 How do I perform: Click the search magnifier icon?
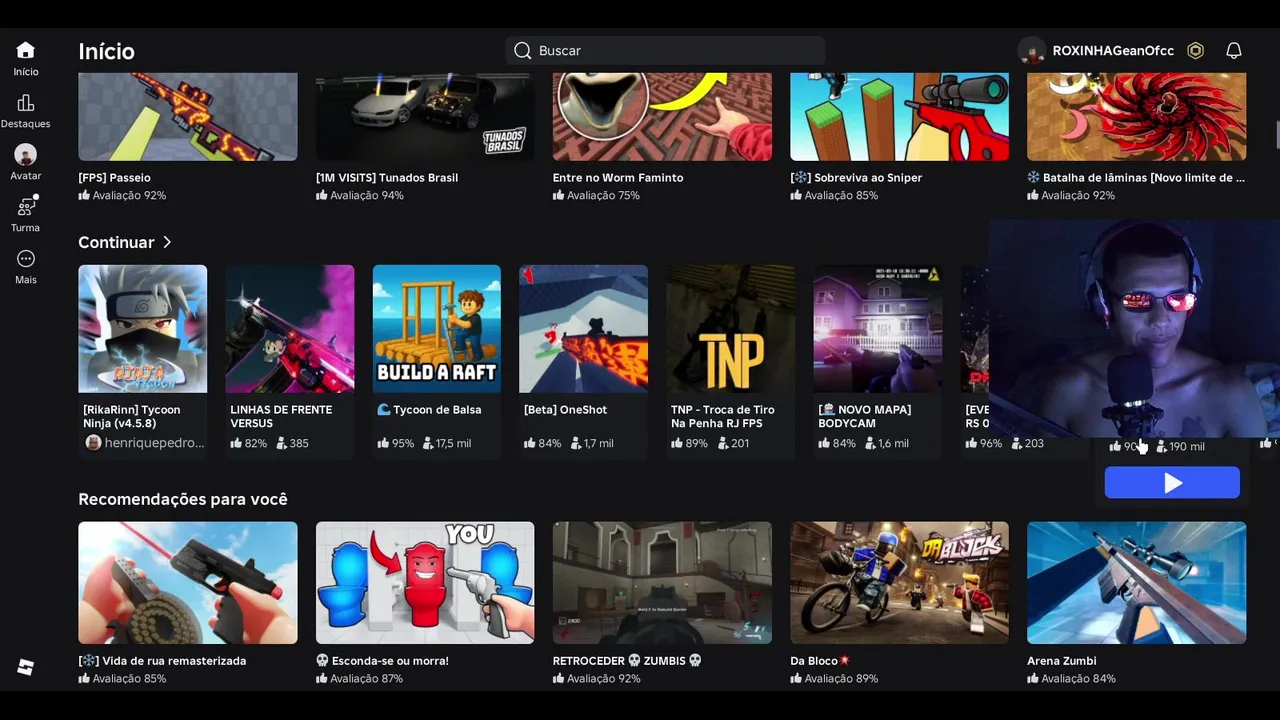(522, 51)
